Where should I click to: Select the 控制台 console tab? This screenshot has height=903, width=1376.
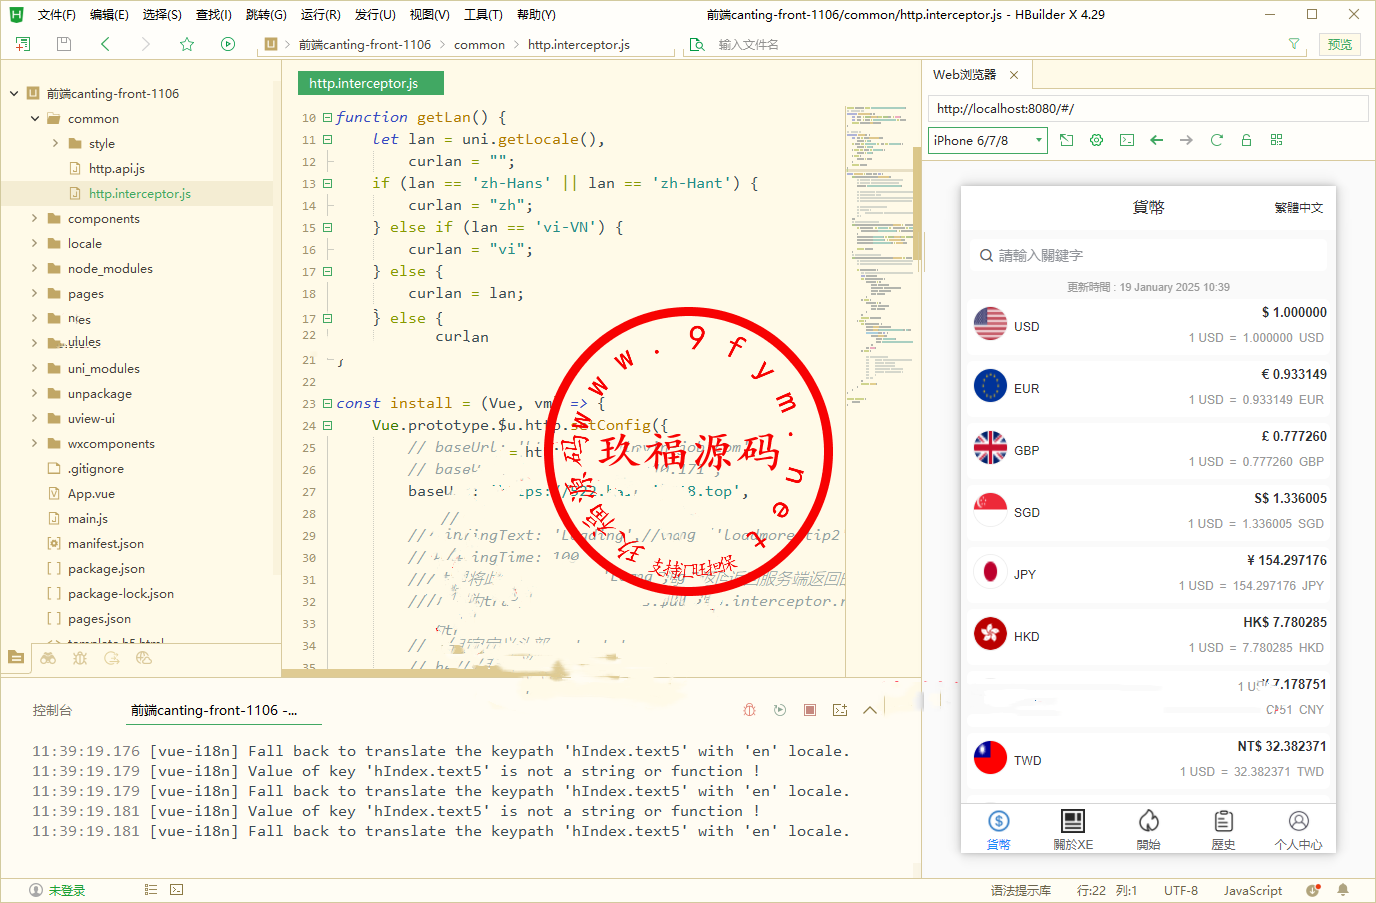click(52, 710)
